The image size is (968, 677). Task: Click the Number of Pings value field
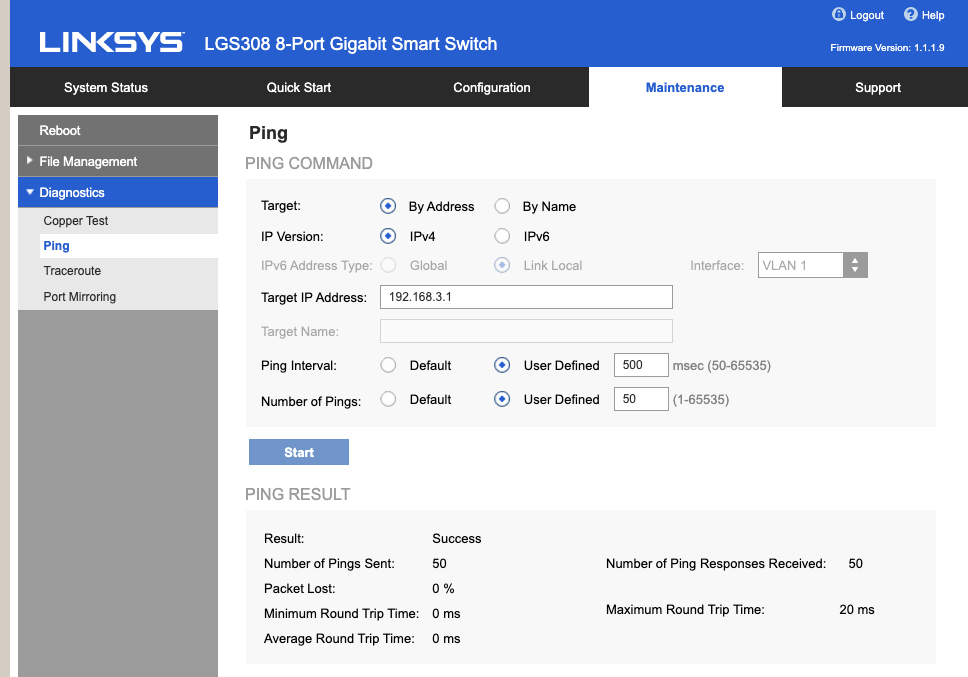coord(641,399)
